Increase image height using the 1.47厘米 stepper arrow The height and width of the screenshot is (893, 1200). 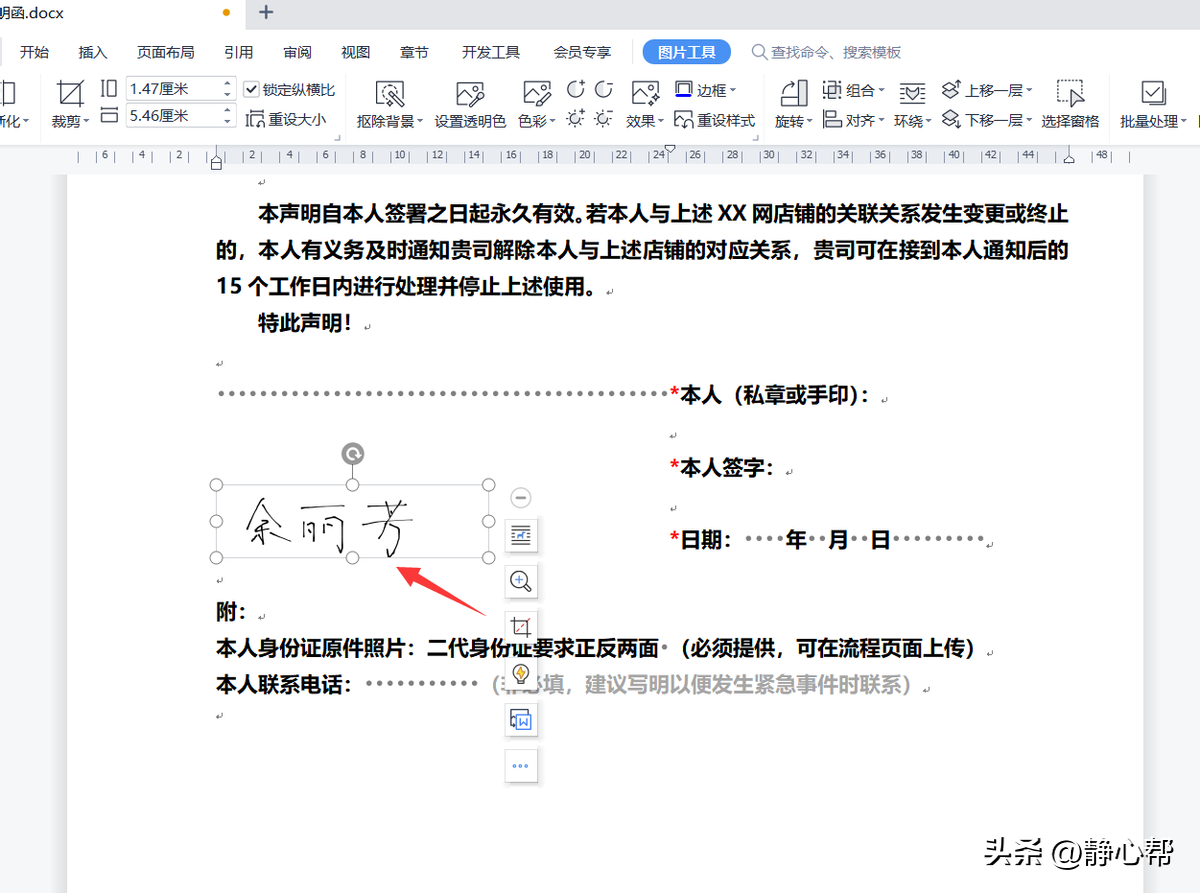pyautogui.click(x=228, y=82)
